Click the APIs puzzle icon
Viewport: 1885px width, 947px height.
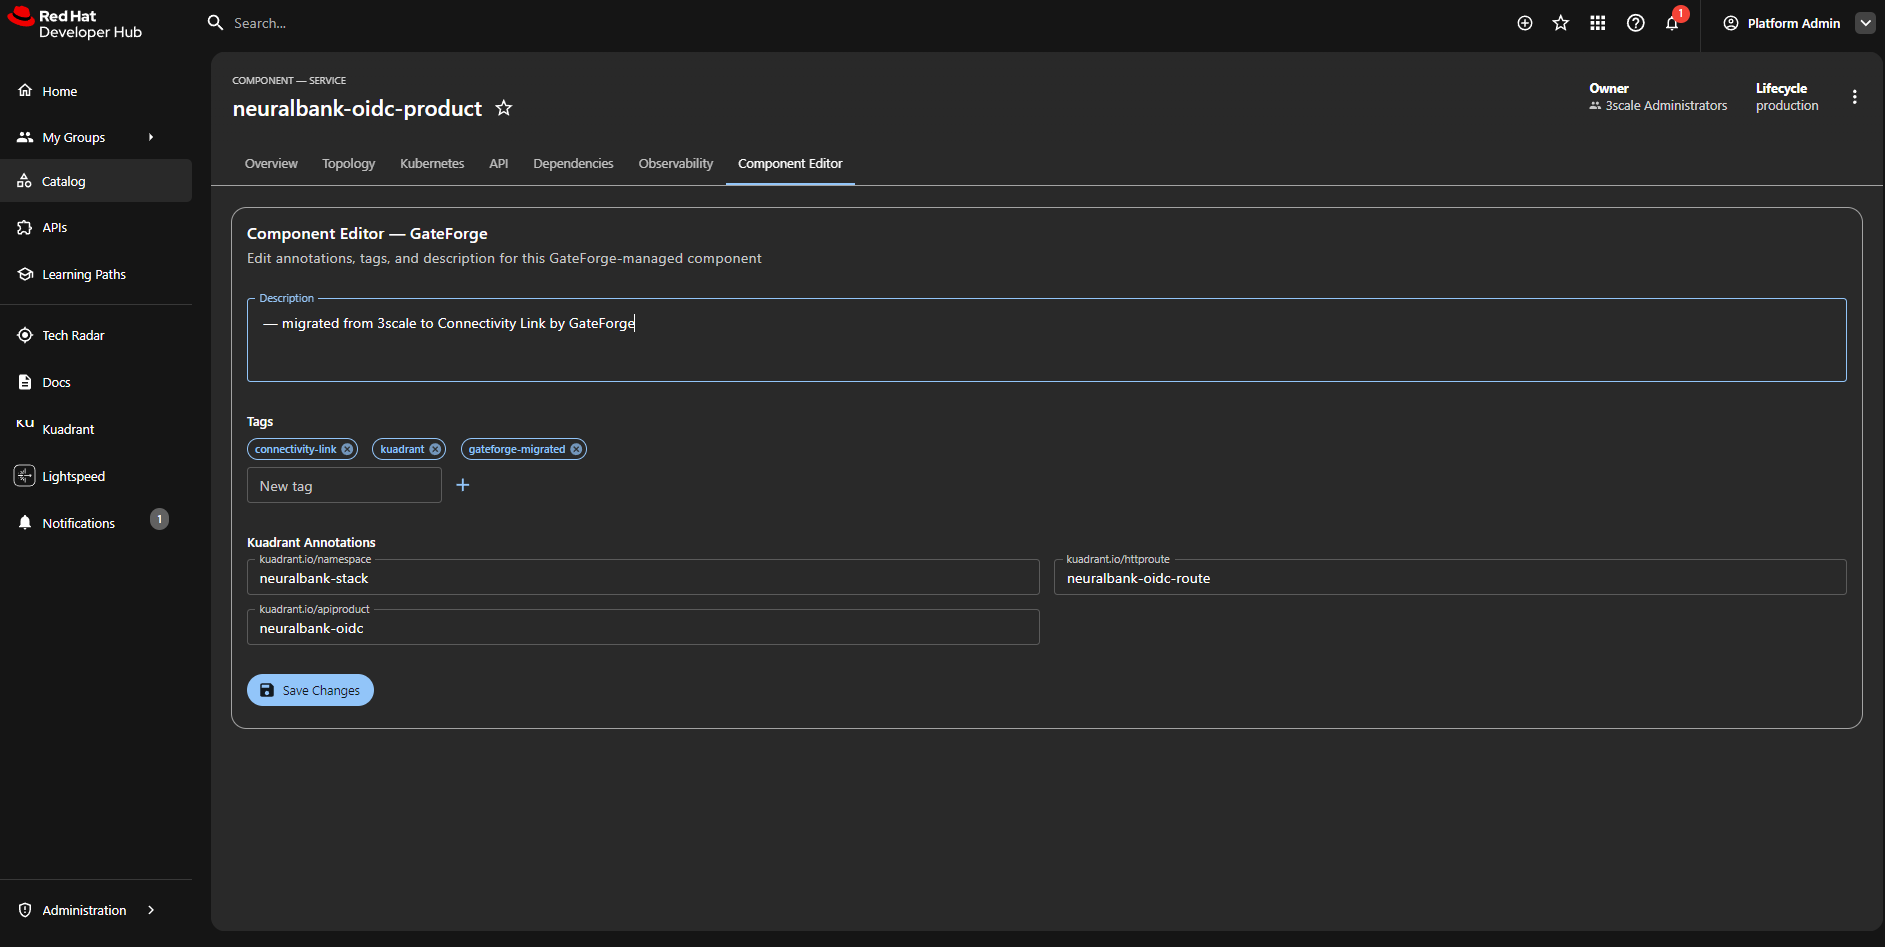(x=25, y=227)
